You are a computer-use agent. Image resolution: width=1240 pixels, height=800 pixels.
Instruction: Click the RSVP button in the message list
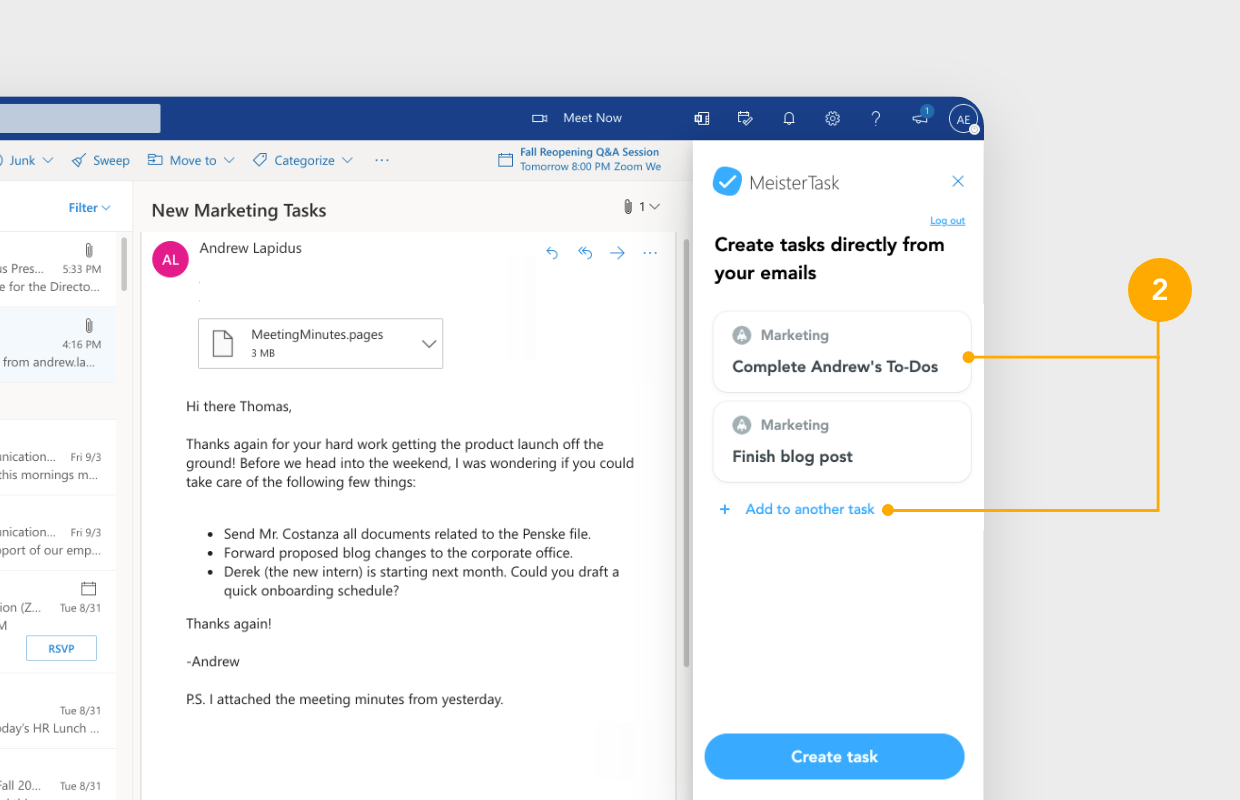click(x=61, y=648)
